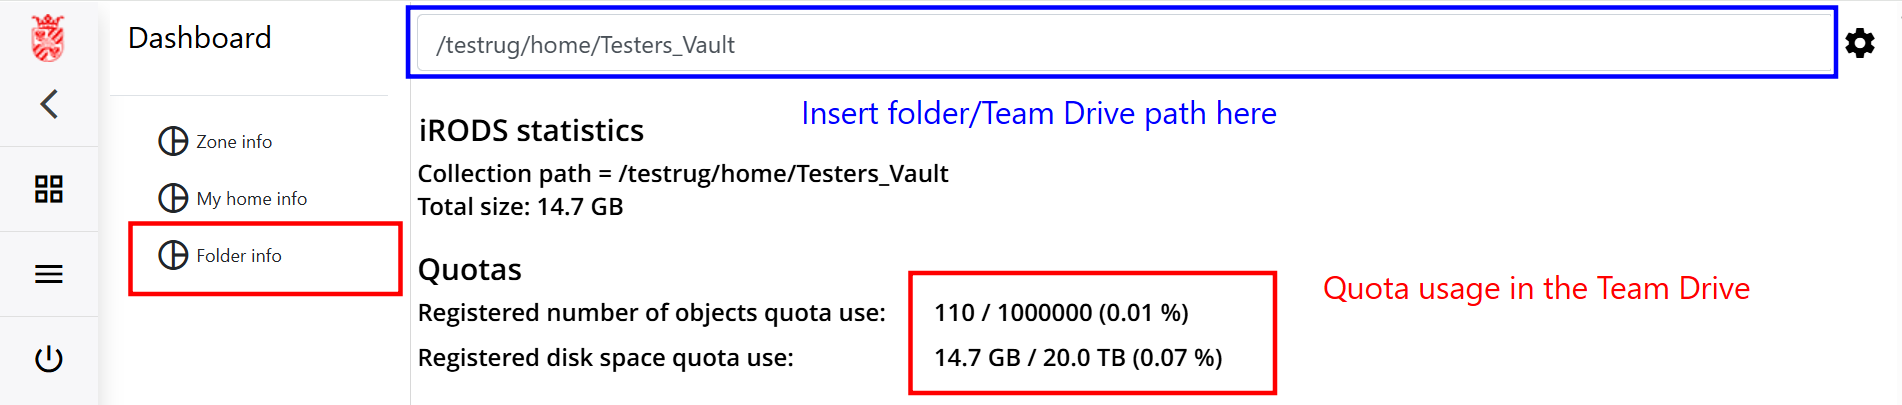Click the Total size 14.7 GB text
The image size is (1902, 405).
pyautogui.click(x=520, y=207)
